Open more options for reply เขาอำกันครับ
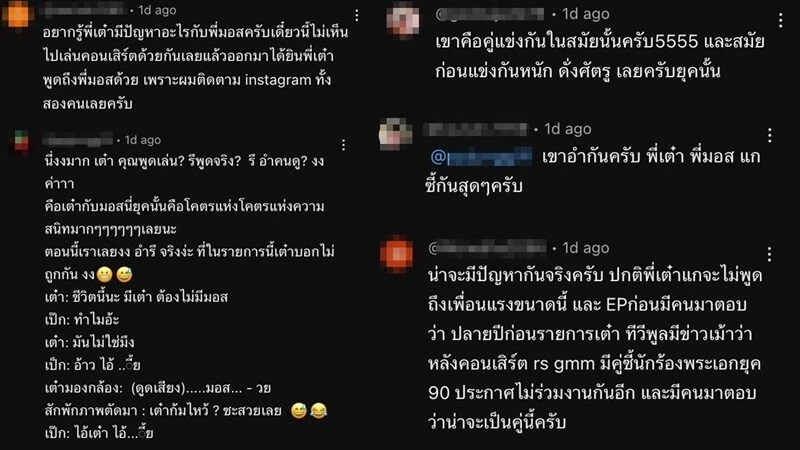 click(769, 135)
